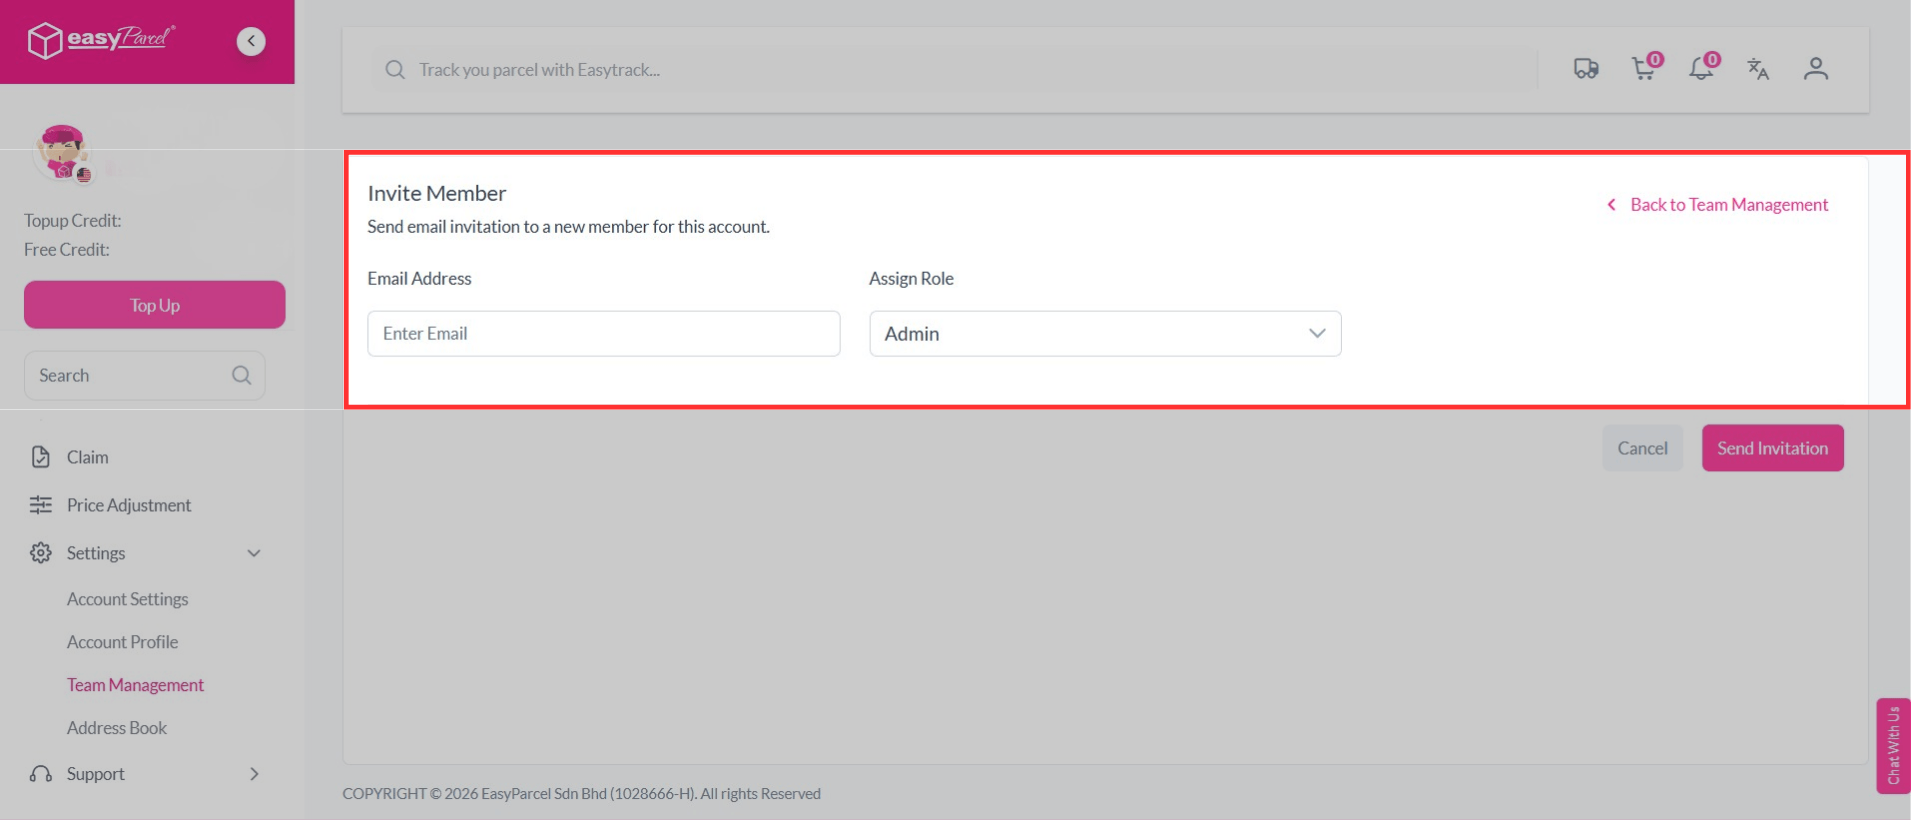Focus the Enter Email field
The width and height of the screenshot is (1911, 820).
pyautogui.click(x=604, y=334)
